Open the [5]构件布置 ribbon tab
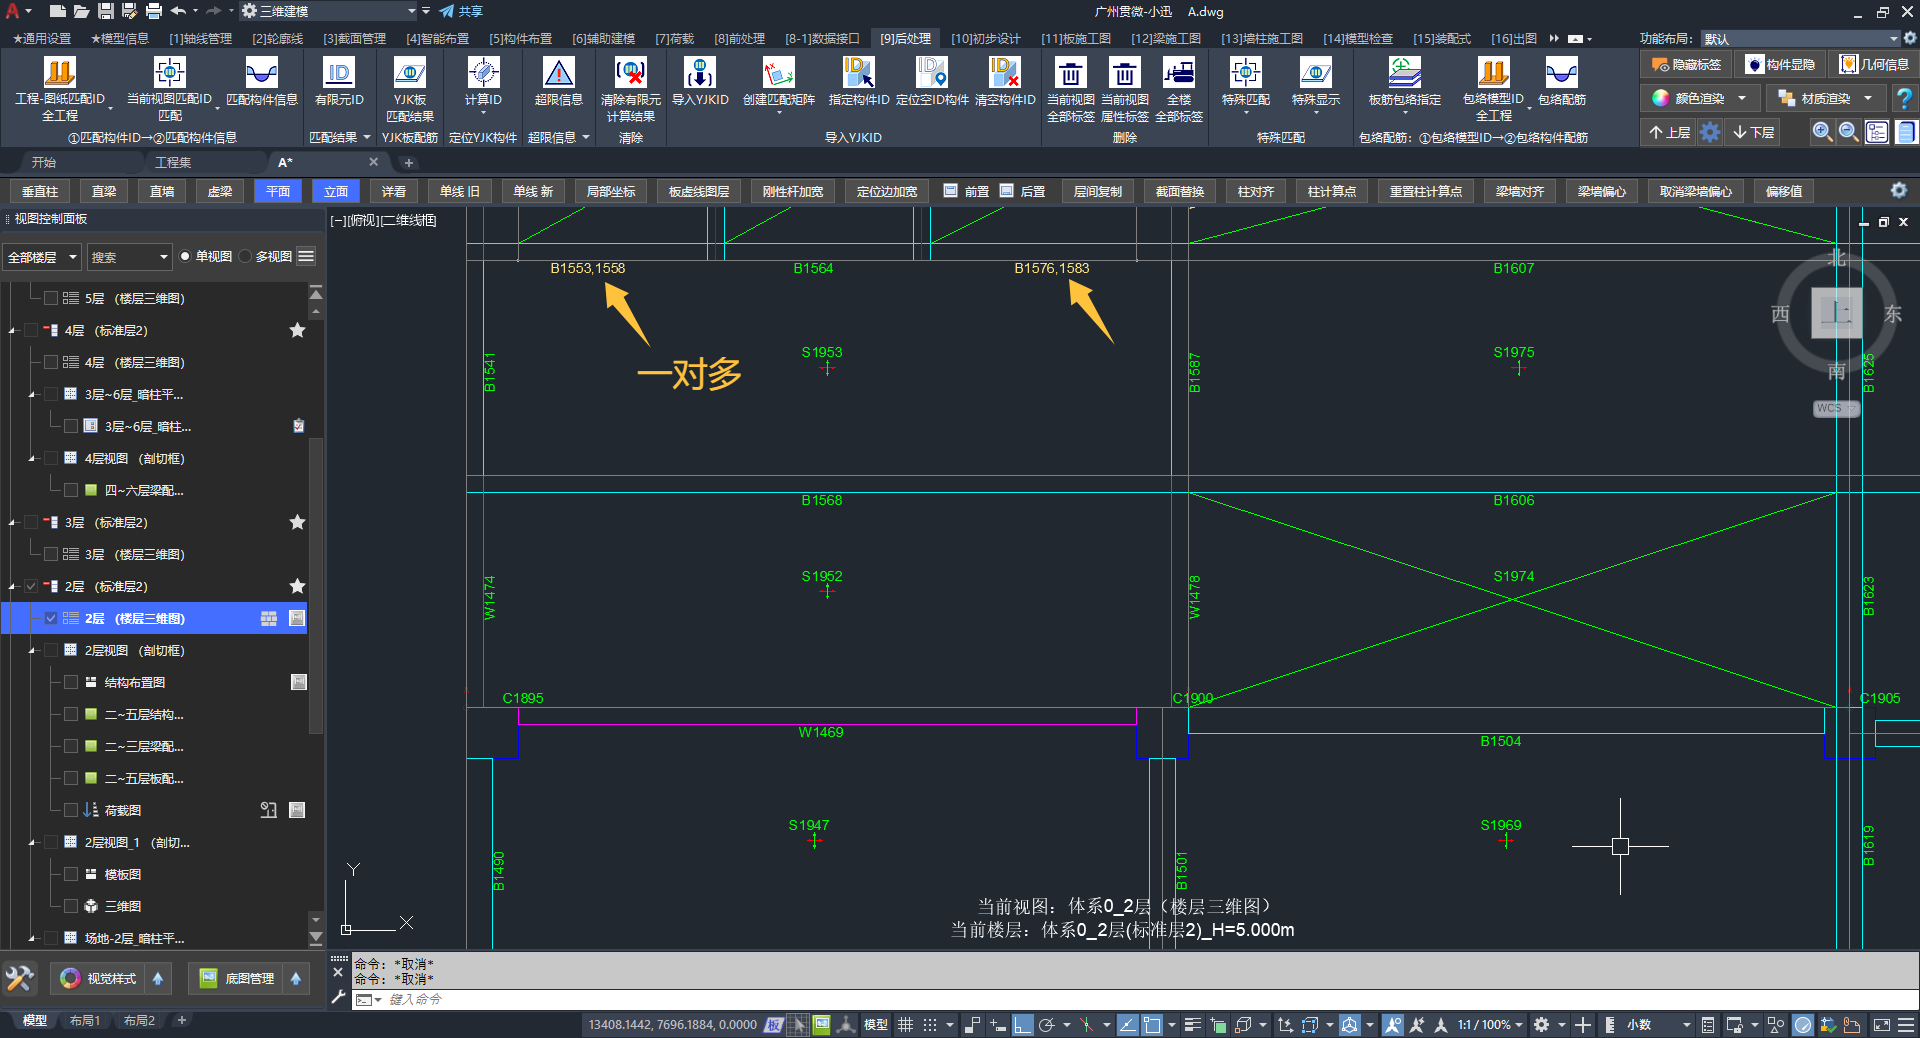Screen dimensions: 1920x1038 pyautogui.click(x=520, y=38)
